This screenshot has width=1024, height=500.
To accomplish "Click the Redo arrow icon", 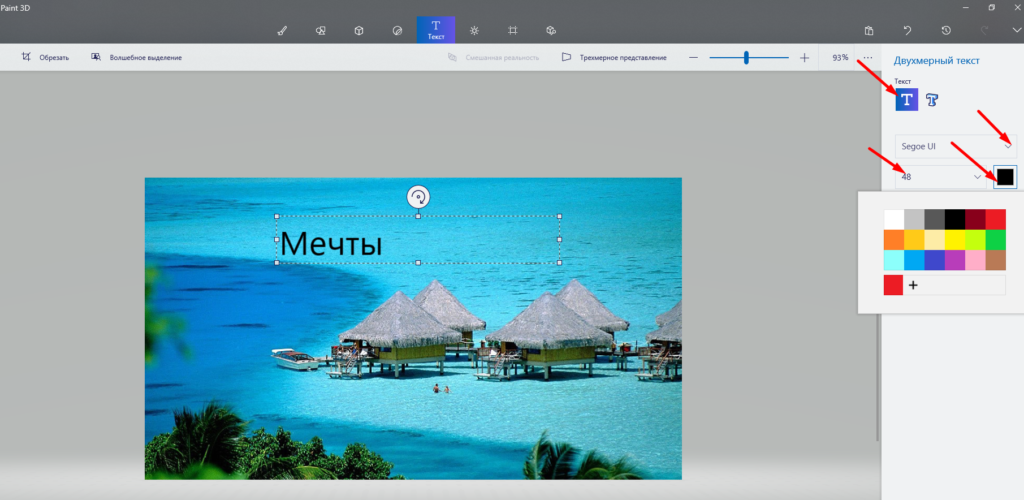I will [984, 30].
